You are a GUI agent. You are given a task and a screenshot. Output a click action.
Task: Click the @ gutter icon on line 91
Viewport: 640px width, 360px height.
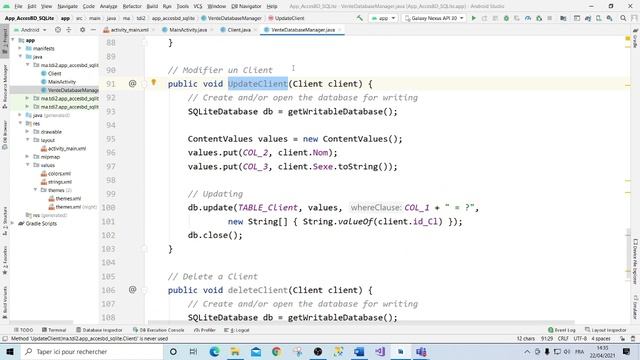click(x=132, y=84)
